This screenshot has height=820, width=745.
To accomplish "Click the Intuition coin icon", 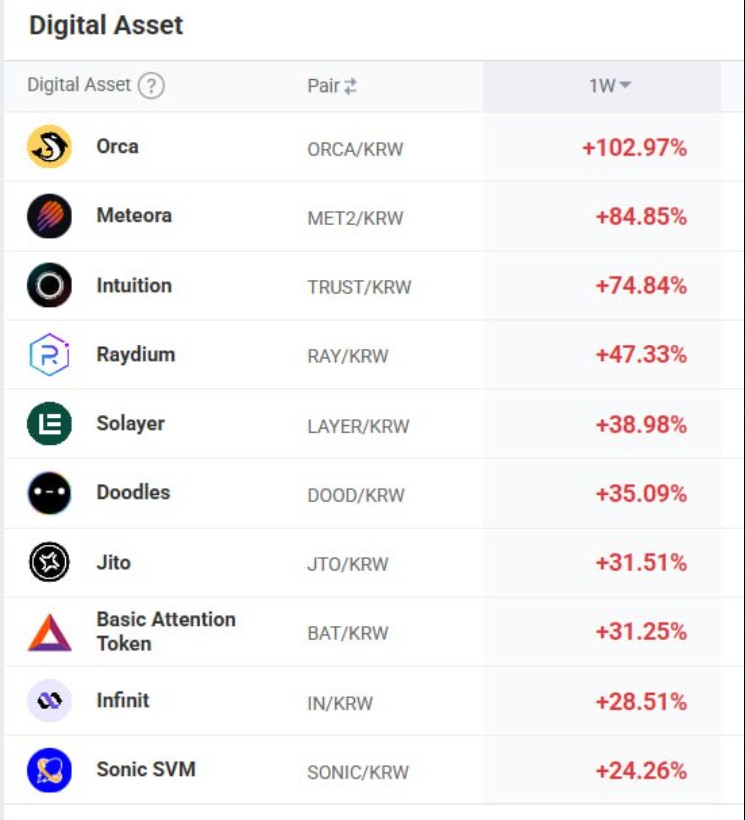I will point(49,286).
